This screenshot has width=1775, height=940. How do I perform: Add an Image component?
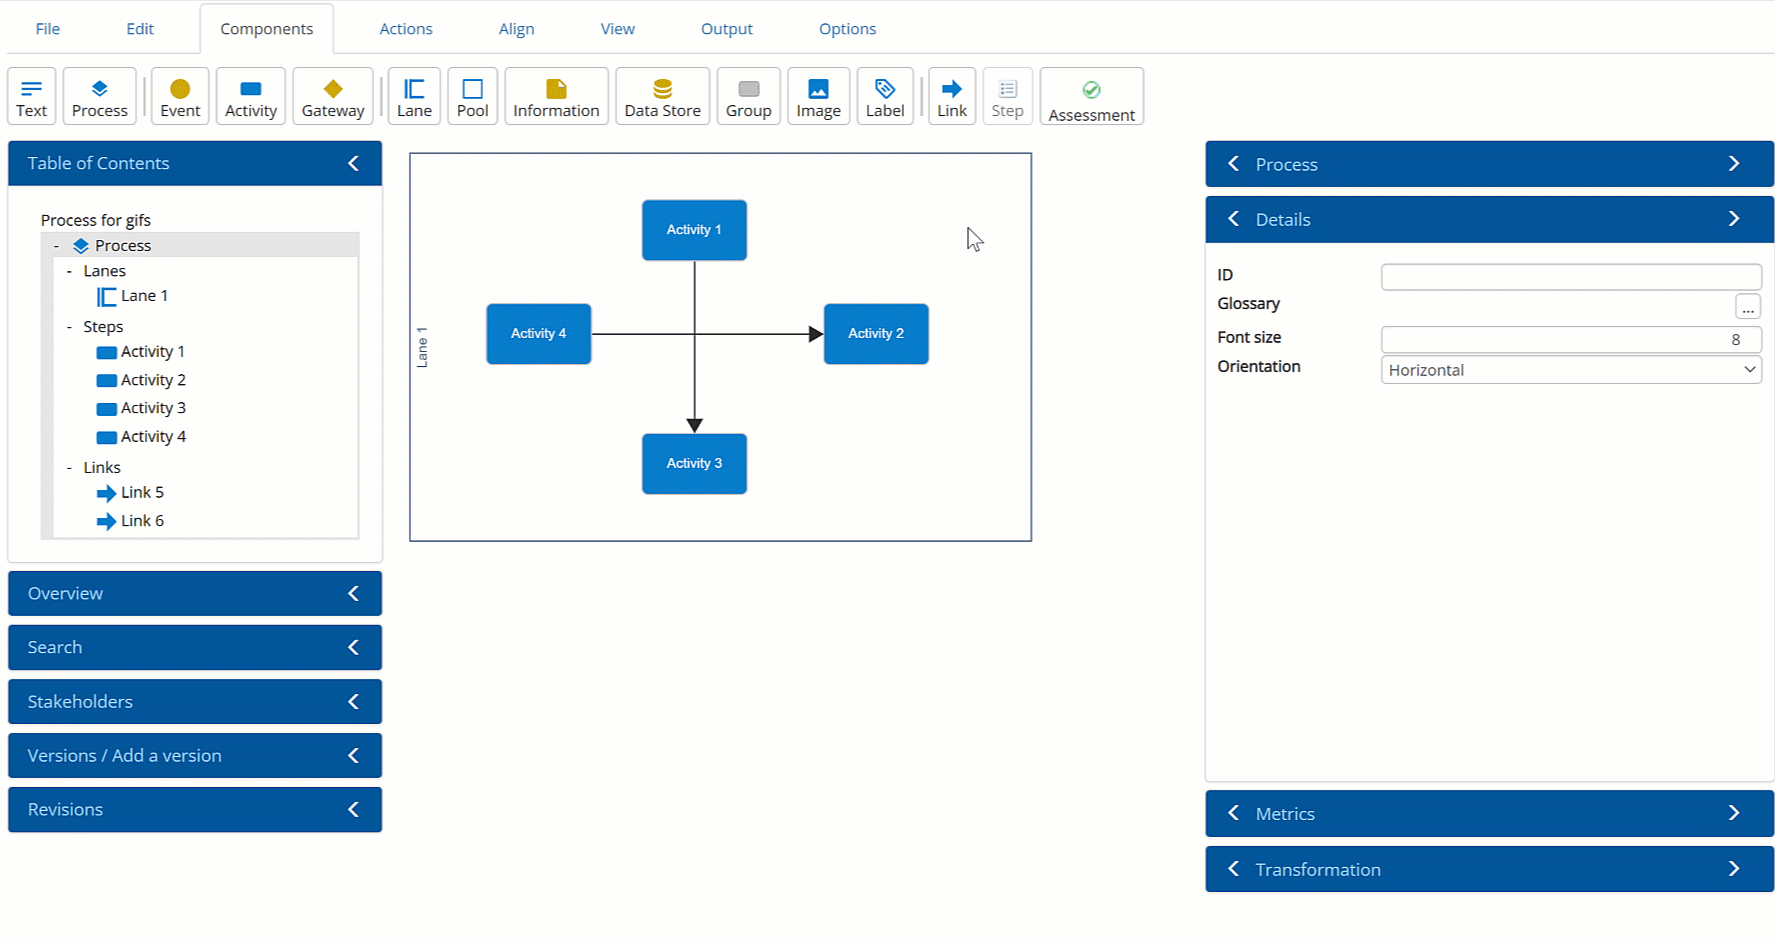[818, 97]
